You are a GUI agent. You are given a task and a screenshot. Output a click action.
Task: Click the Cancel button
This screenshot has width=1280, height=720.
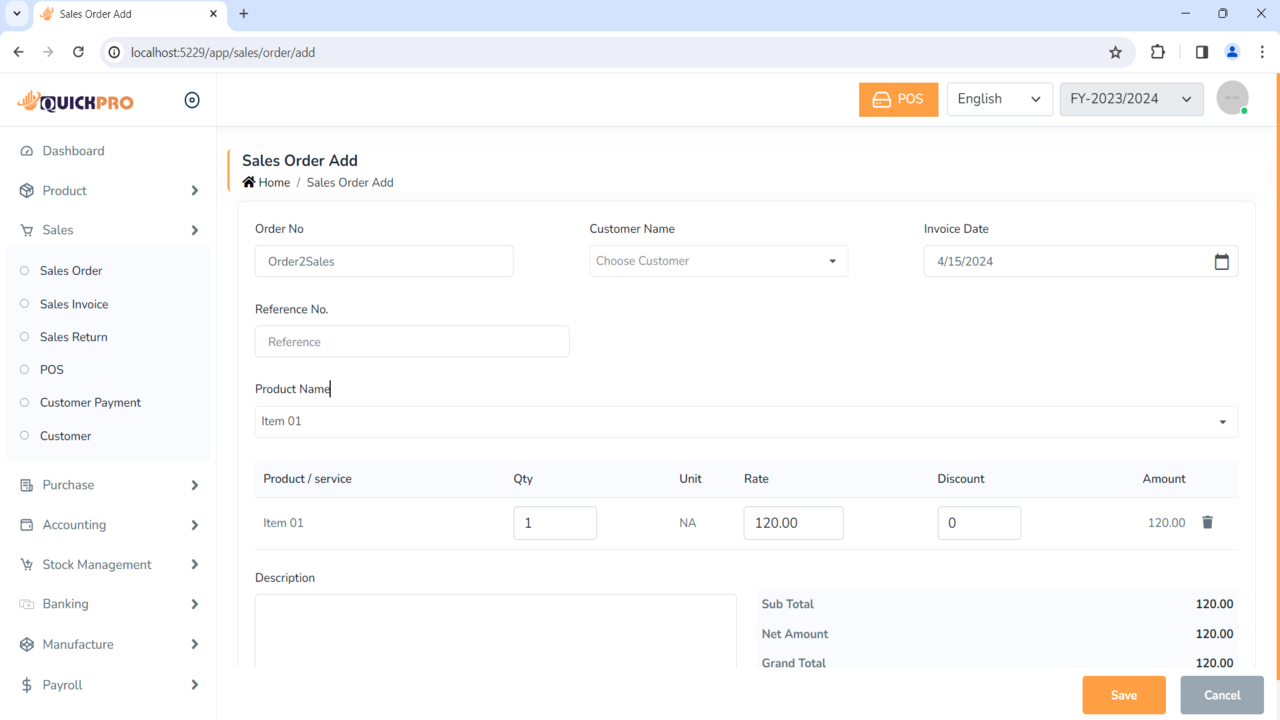(1221, 694)
